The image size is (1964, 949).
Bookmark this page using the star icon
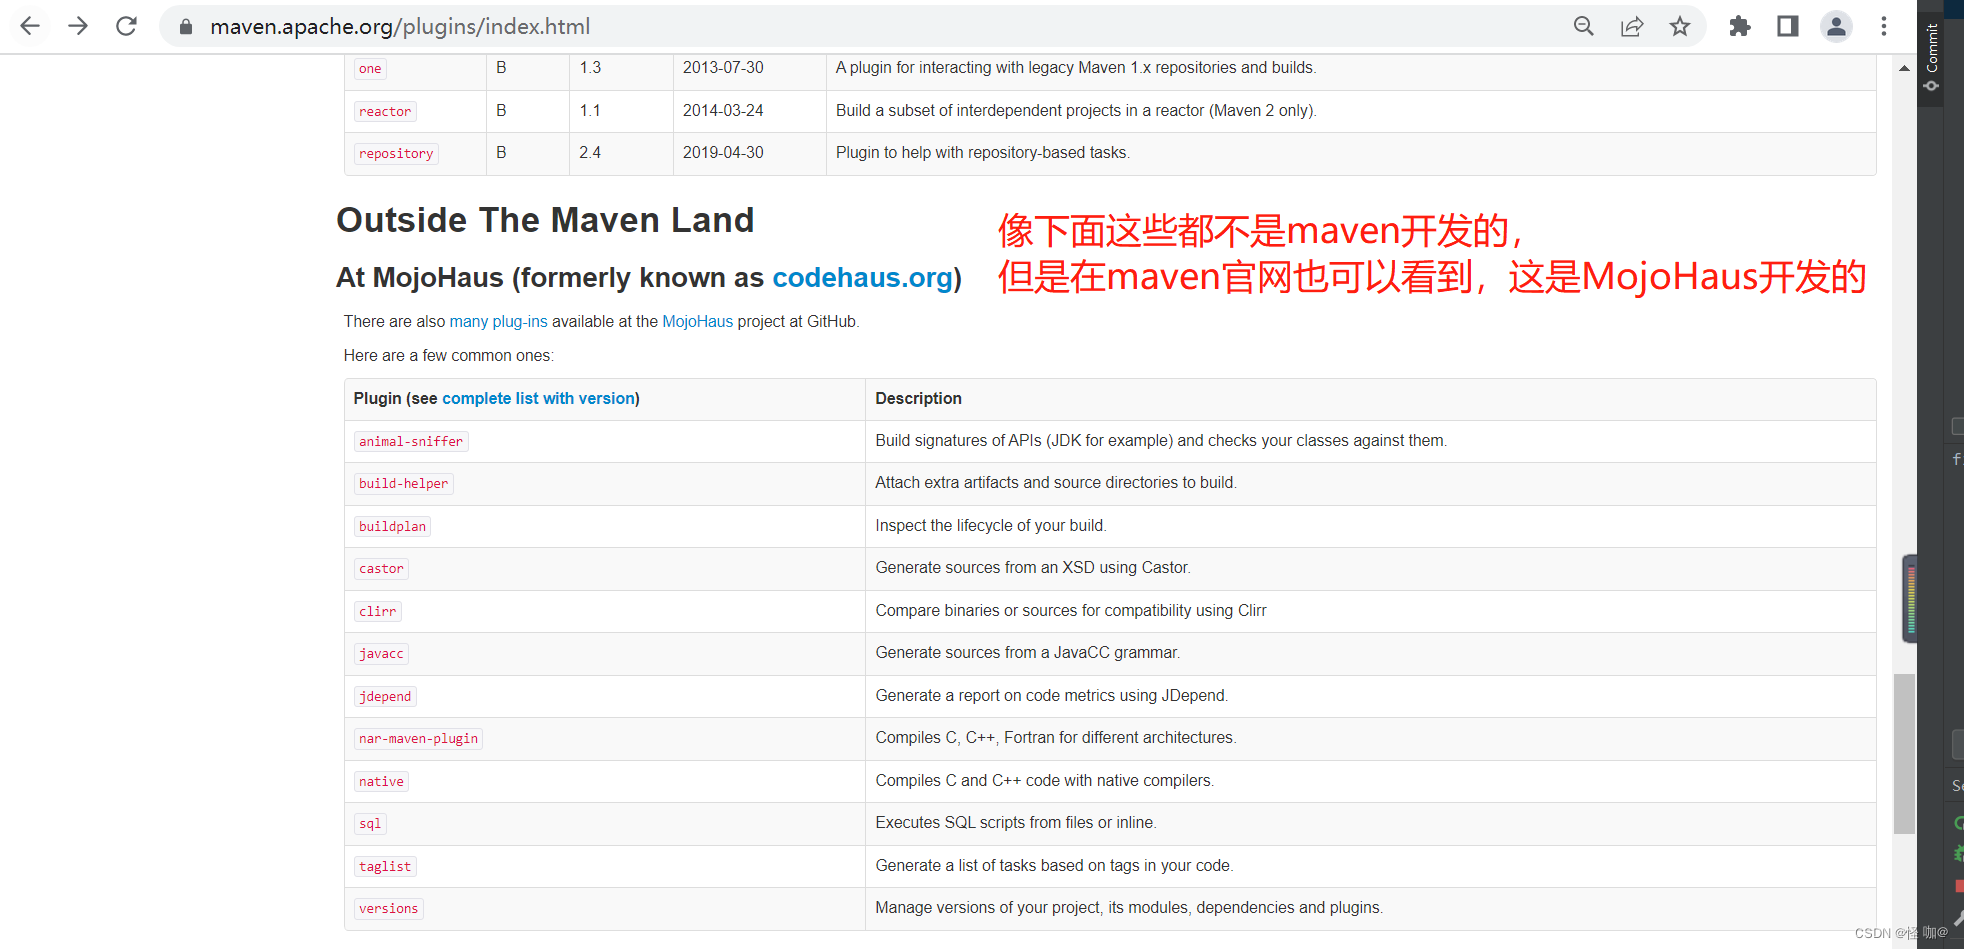1679,26
